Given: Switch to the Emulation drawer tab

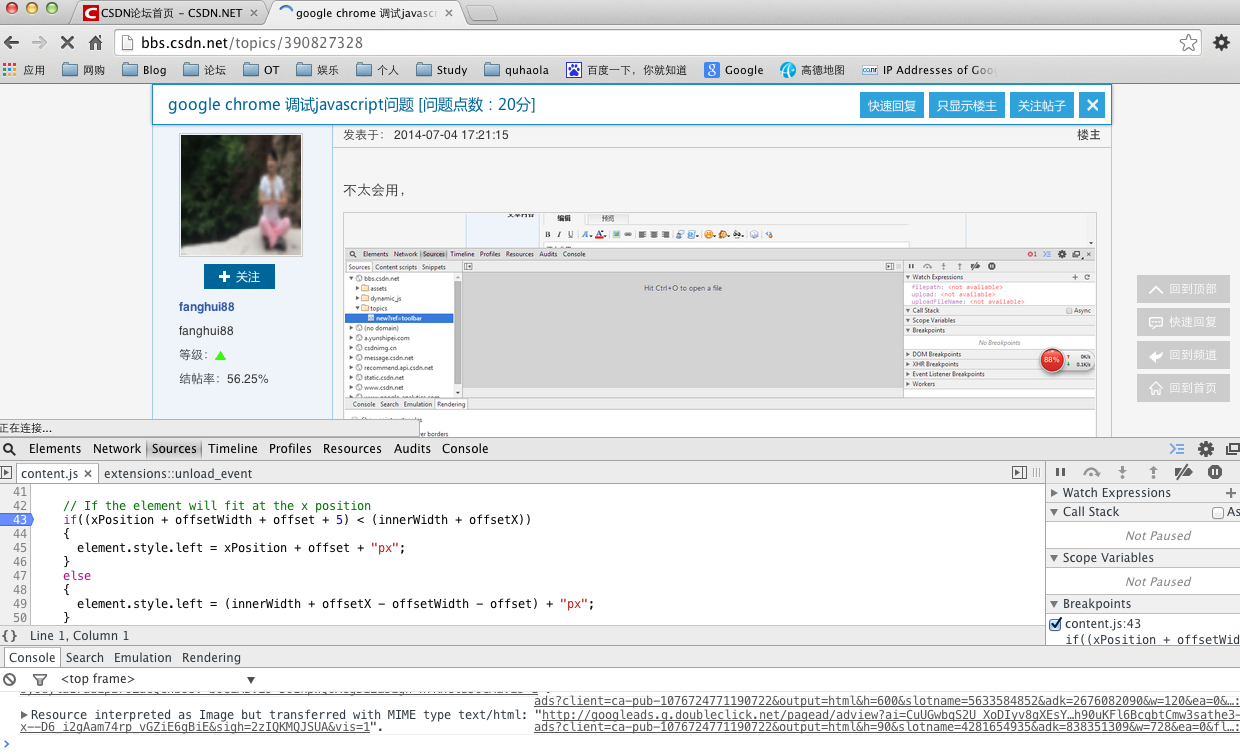Looking at the screenshot, I should [x=143, y=658].
